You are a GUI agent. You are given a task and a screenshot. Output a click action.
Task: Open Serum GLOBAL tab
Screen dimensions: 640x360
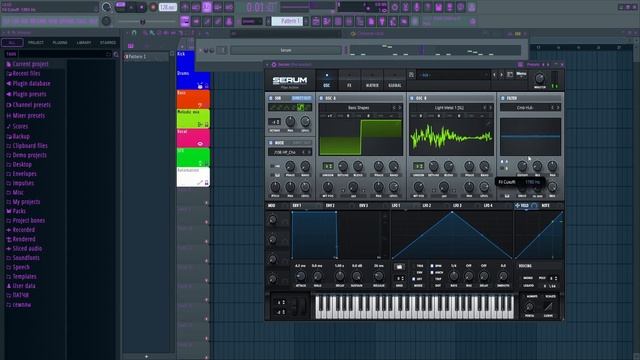395,80
